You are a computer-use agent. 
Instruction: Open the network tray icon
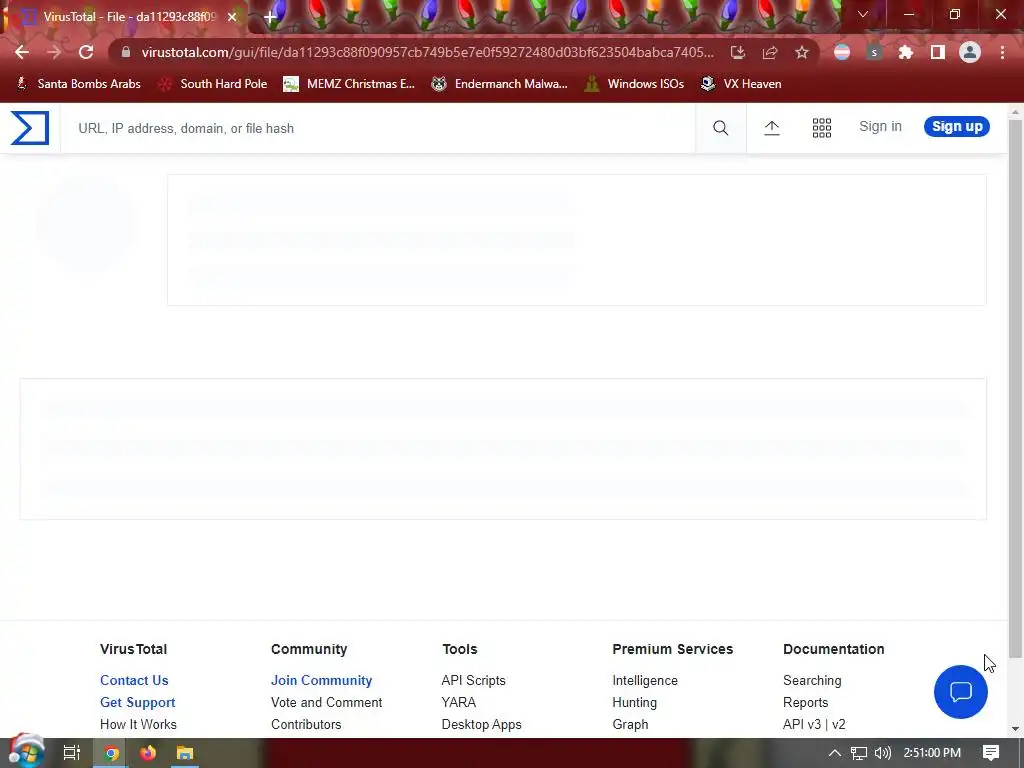(x=858, y=753)
